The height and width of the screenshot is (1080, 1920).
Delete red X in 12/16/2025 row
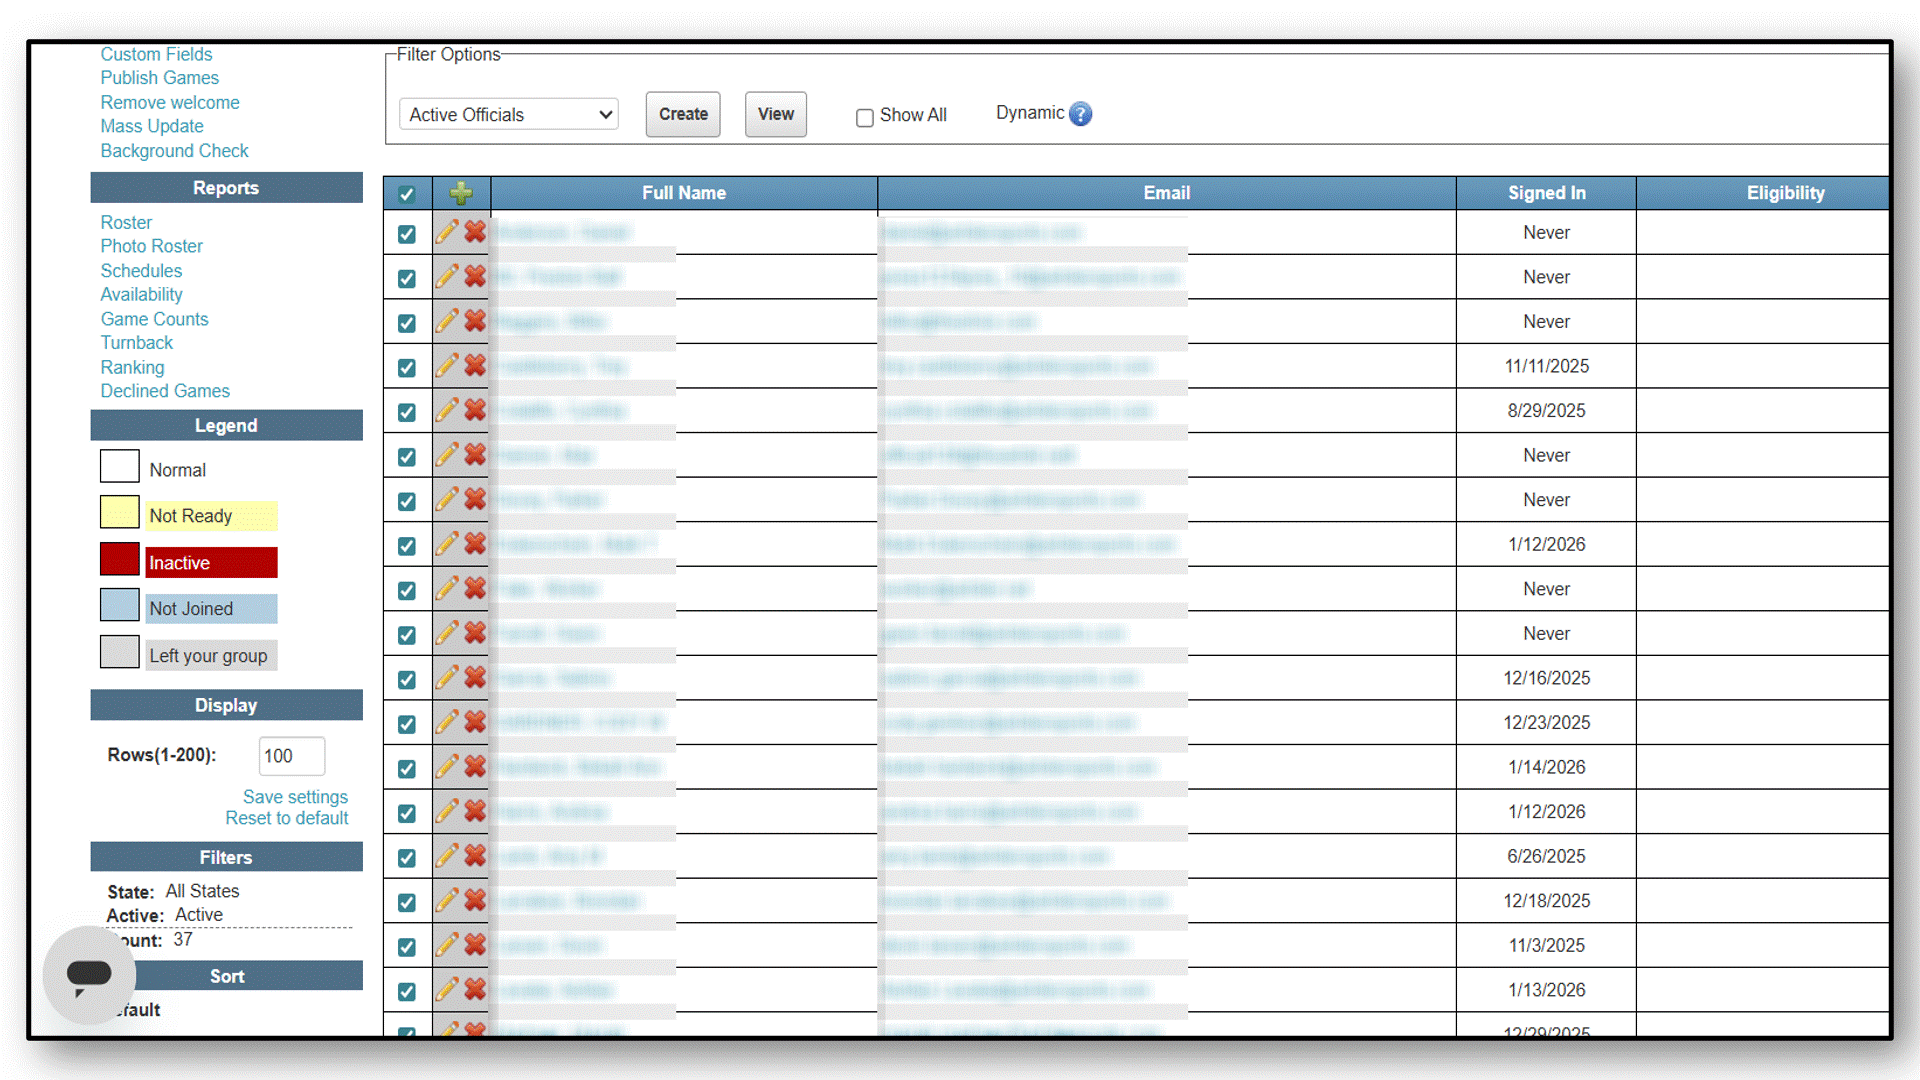pos(475,678)
